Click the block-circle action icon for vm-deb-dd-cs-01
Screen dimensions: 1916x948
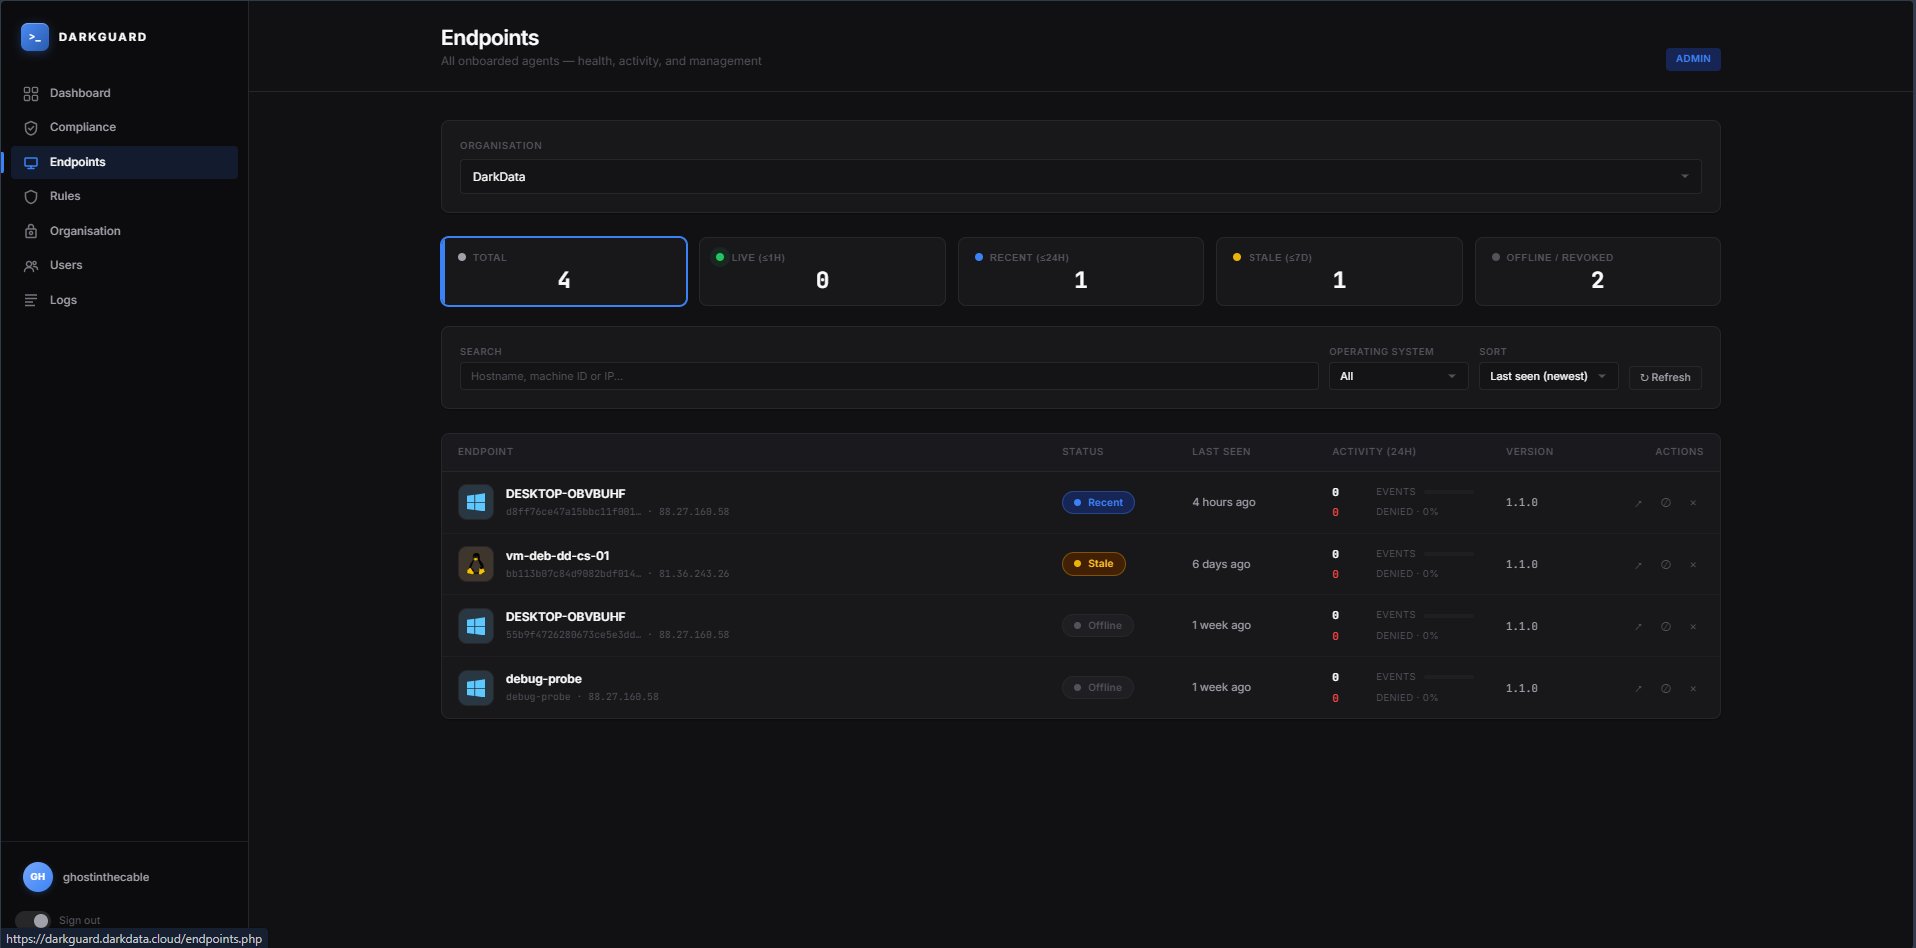(1666, 565)
